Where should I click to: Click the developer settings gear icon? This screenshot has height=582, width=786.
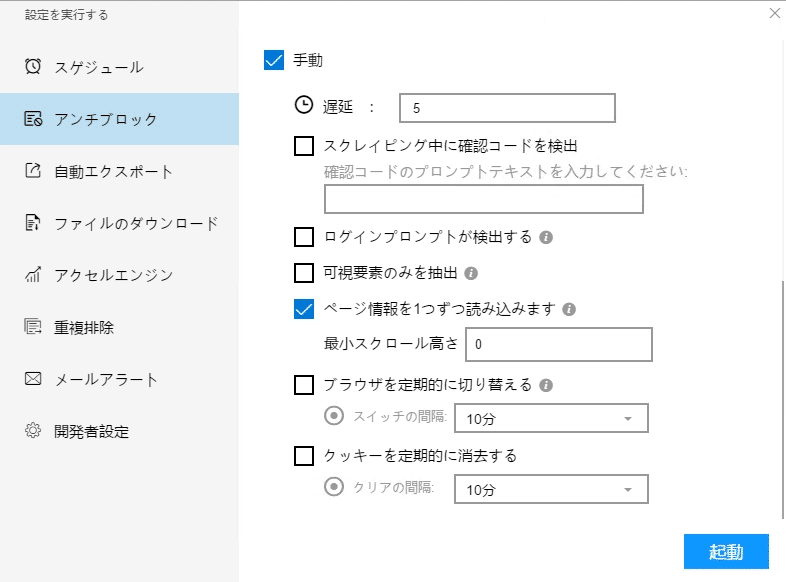tap(33, 431)
